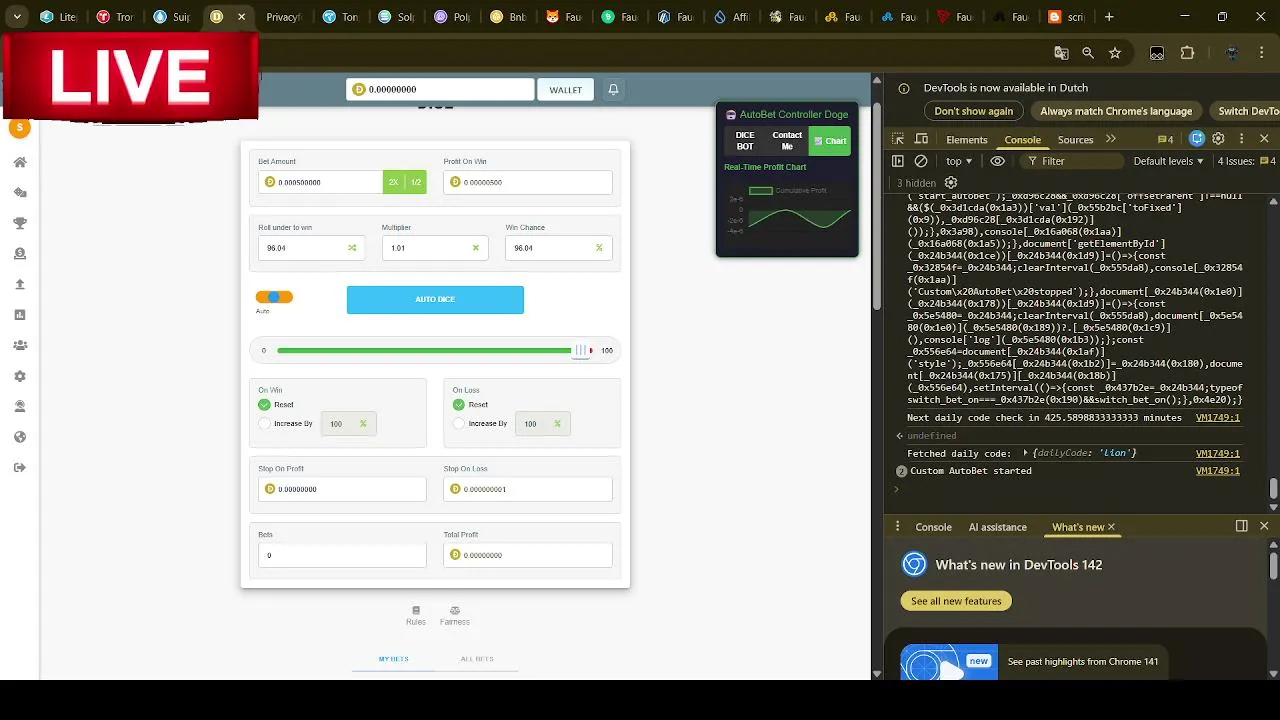Image resolution: width=1280 pixels, height=720 pixels.
Task: Click the WALLET button
Action: point(565,89)
